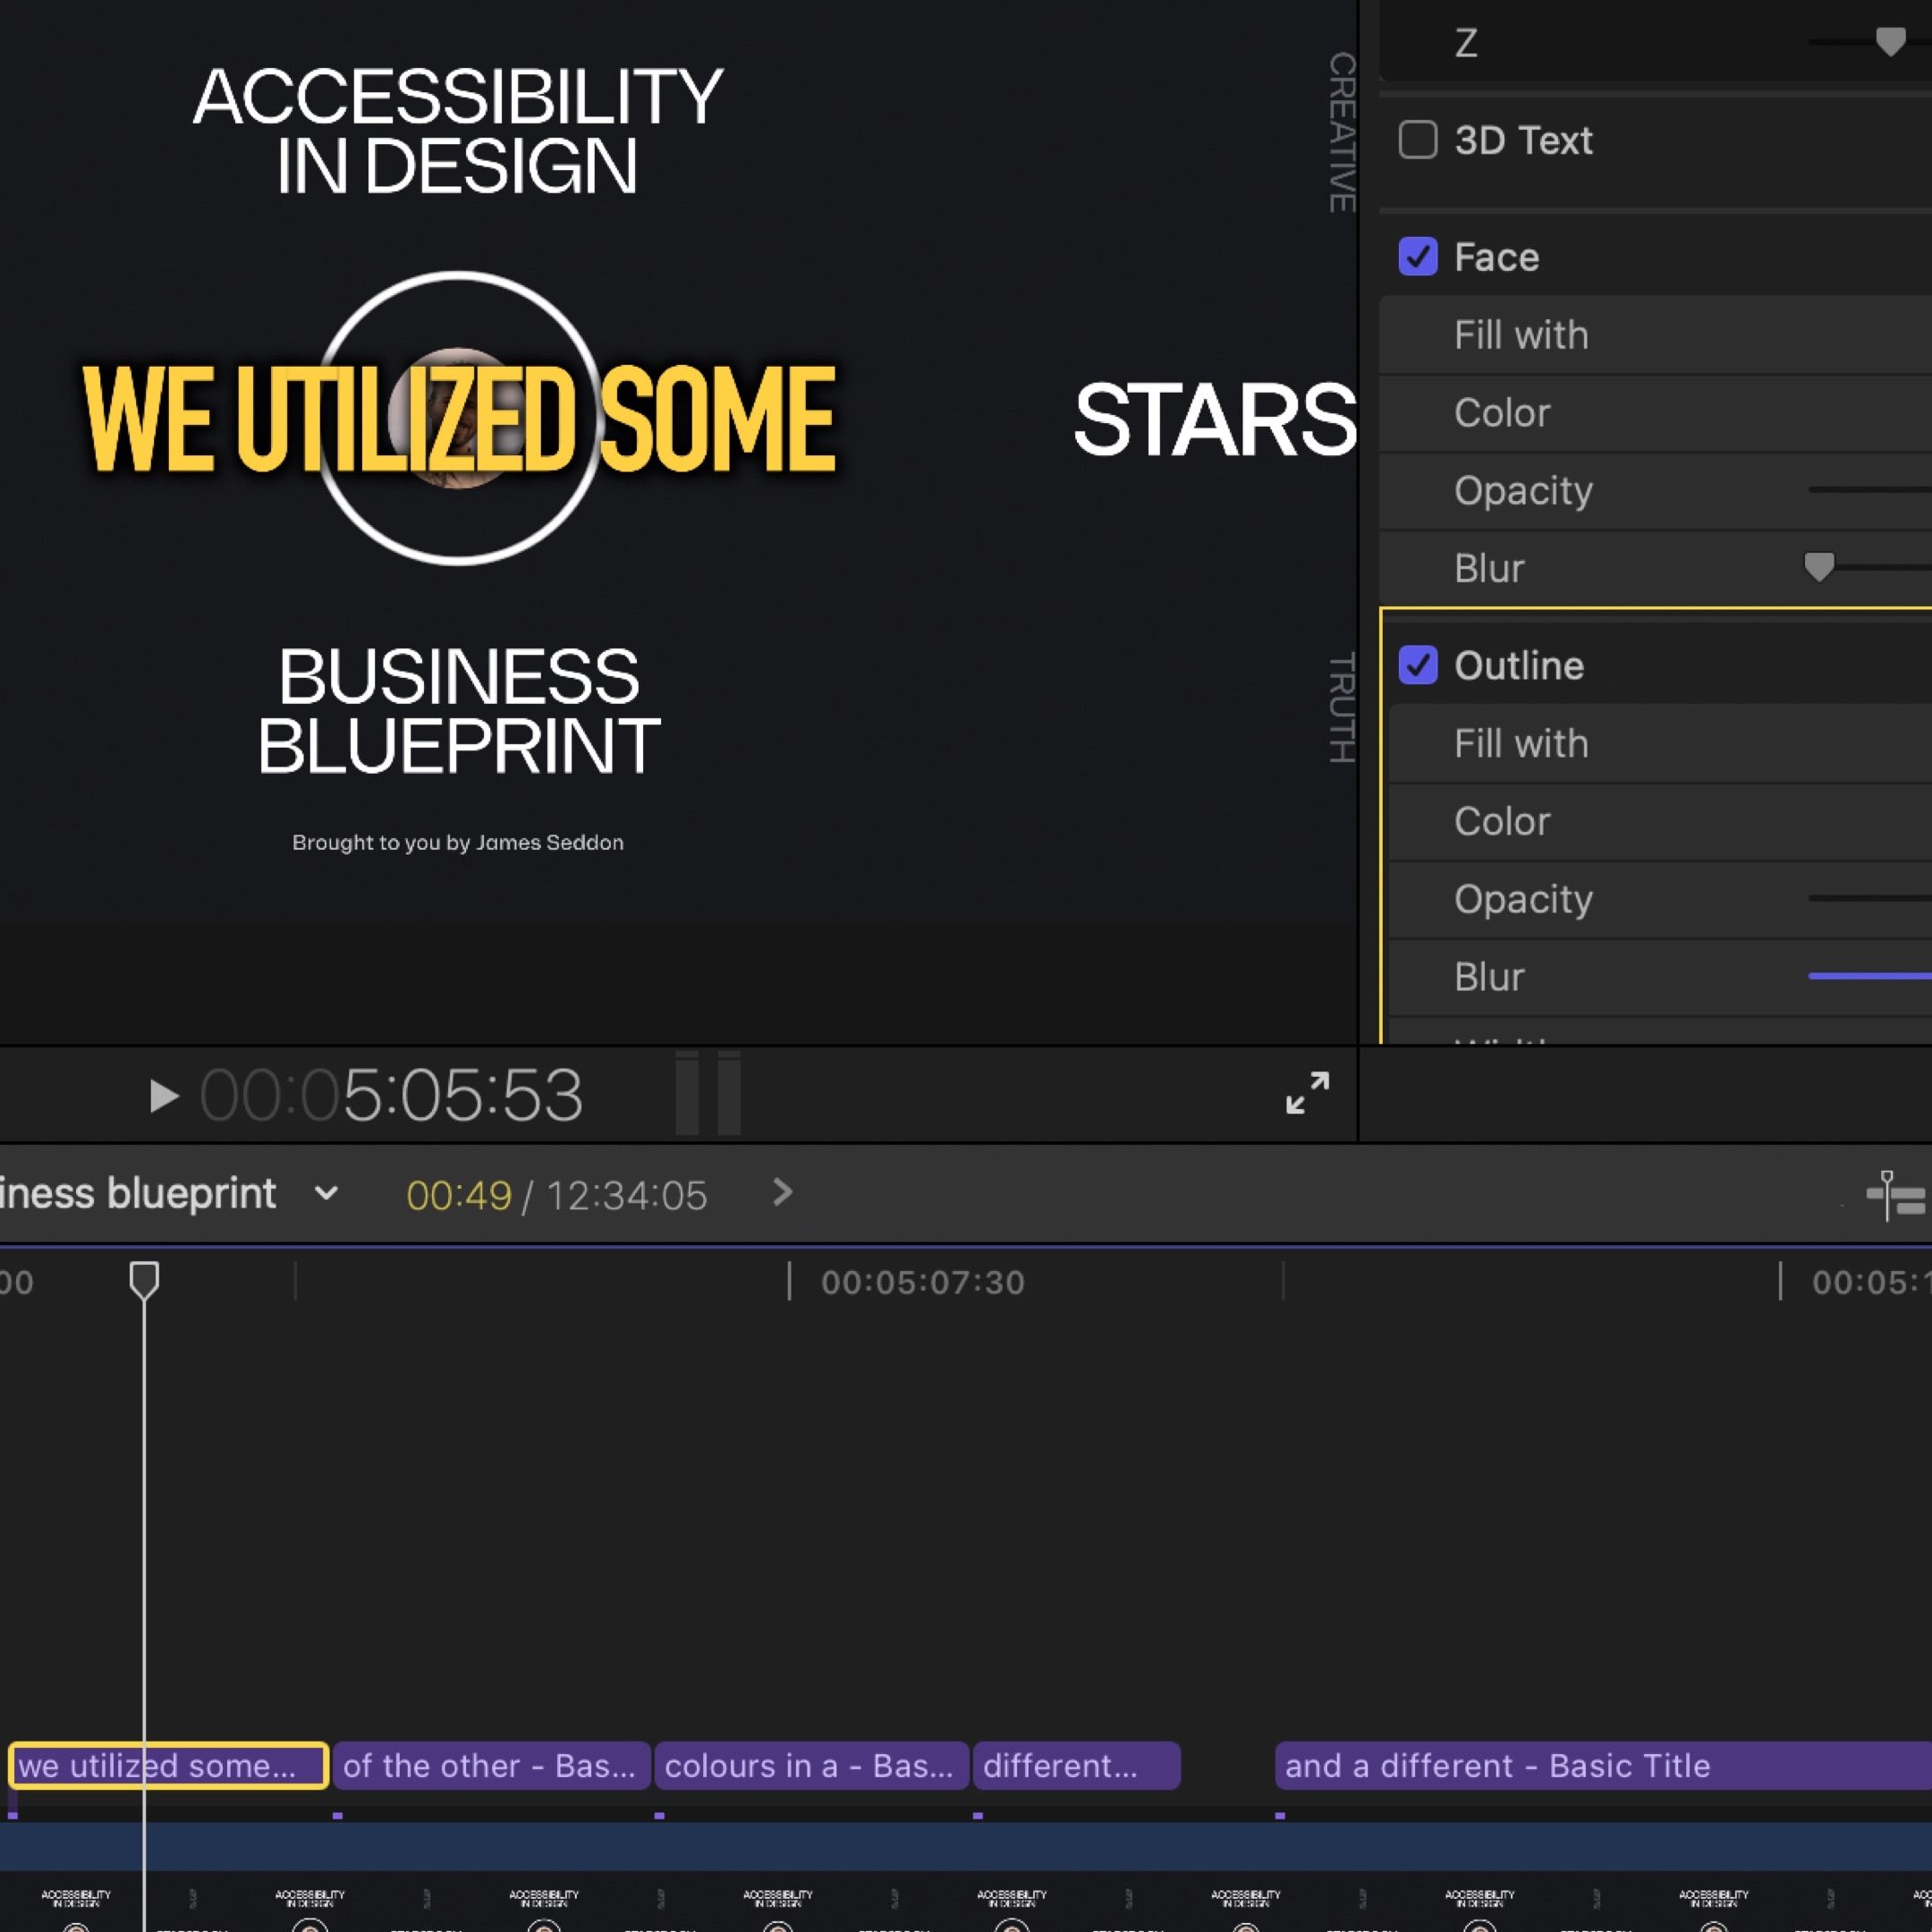Viewport: 1932px width, 1932px height.
Task: Select the 'we utilized some...' title clip
Action: pos(168,1765)
